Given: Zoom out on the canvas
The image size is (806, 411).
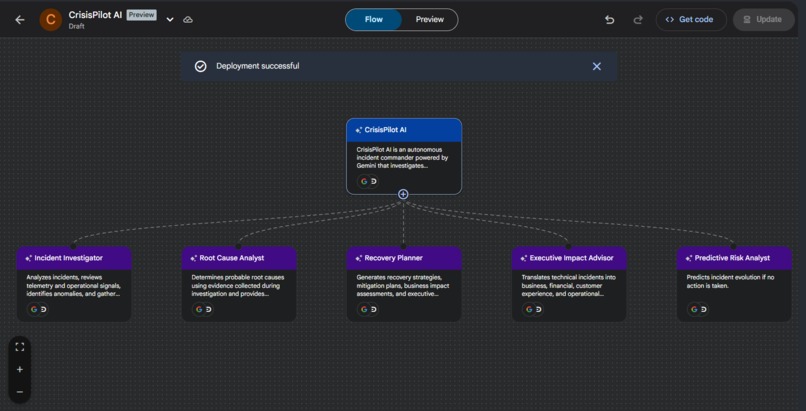Looking at the screenshot, I should (20, 392).
